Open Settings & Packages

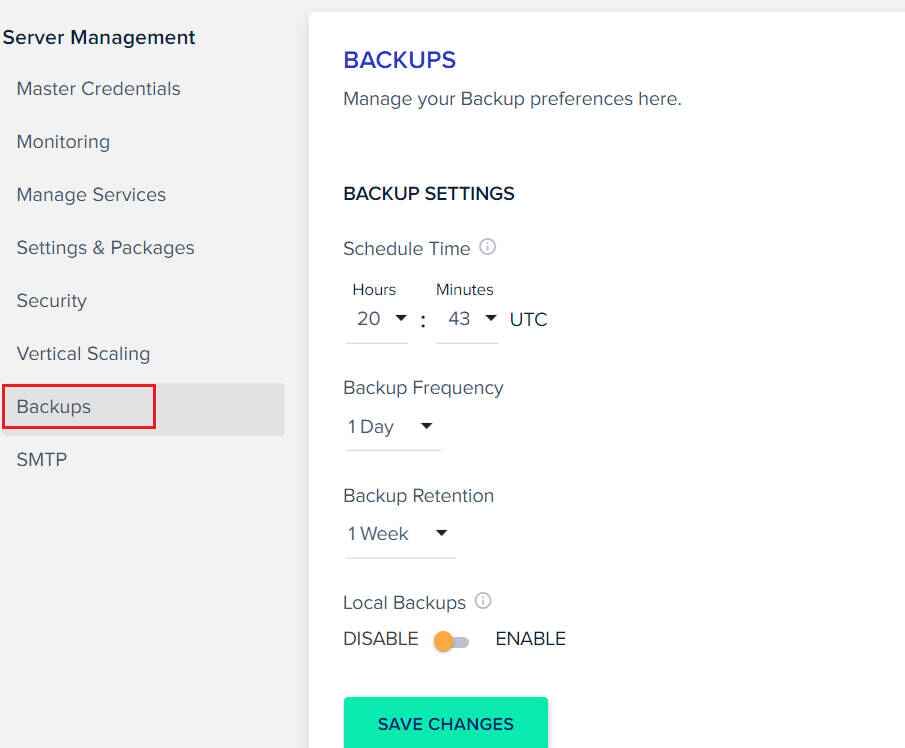click(x=106, y=248)
